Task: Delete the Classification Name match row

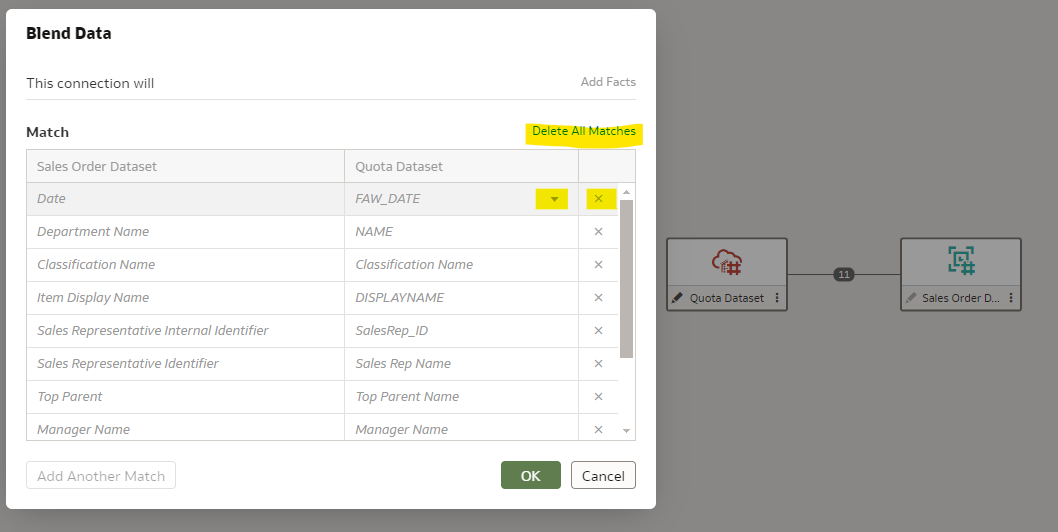Action: [x=598, y=265]
